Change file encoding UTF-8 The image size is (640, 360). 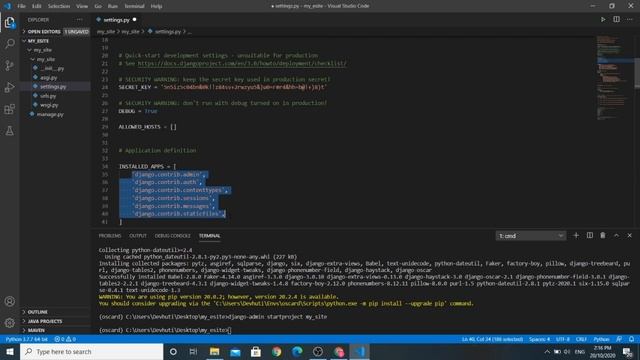562,339
